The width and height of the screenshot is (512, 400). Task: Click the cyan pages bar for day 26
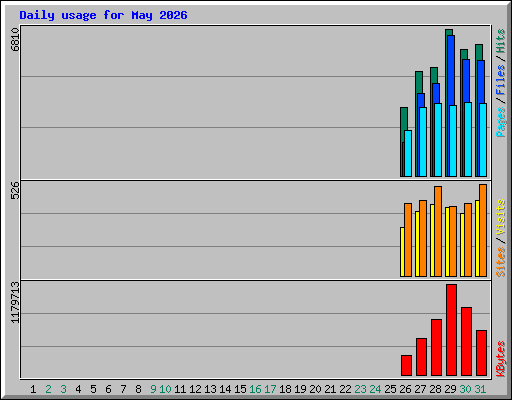click(x=408, y=153)
